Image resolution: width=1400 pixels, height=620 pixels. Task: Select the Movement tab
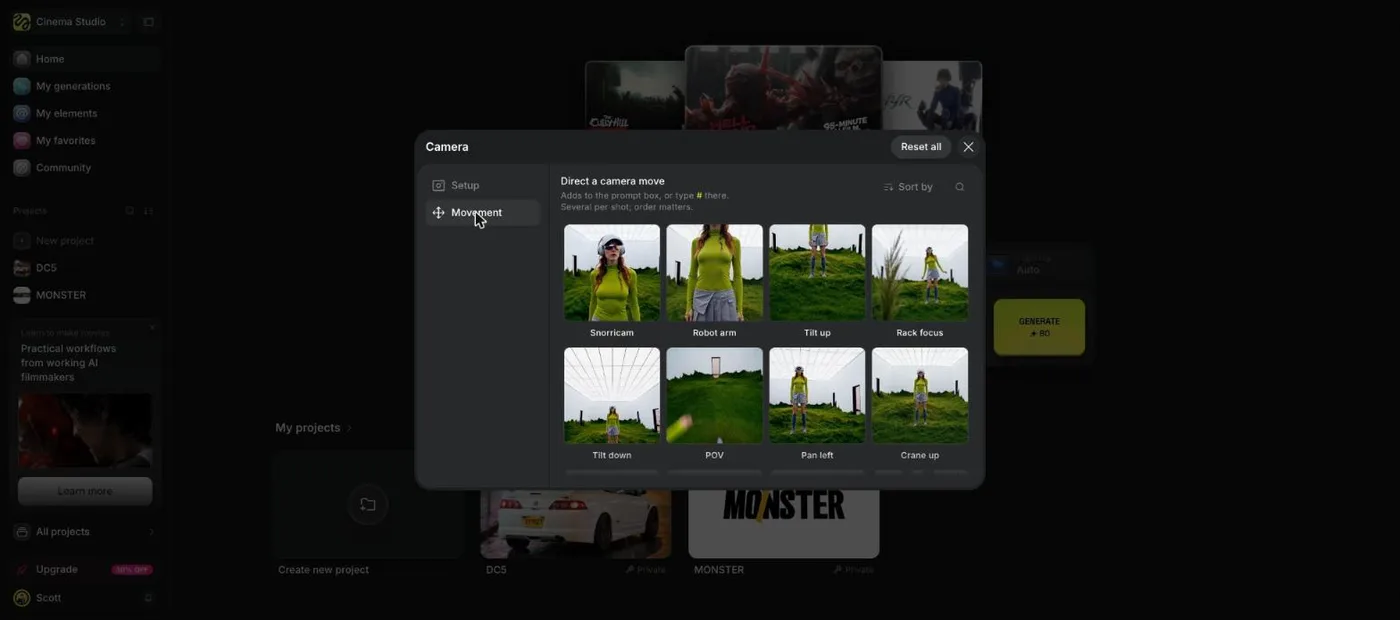point(483,212)
